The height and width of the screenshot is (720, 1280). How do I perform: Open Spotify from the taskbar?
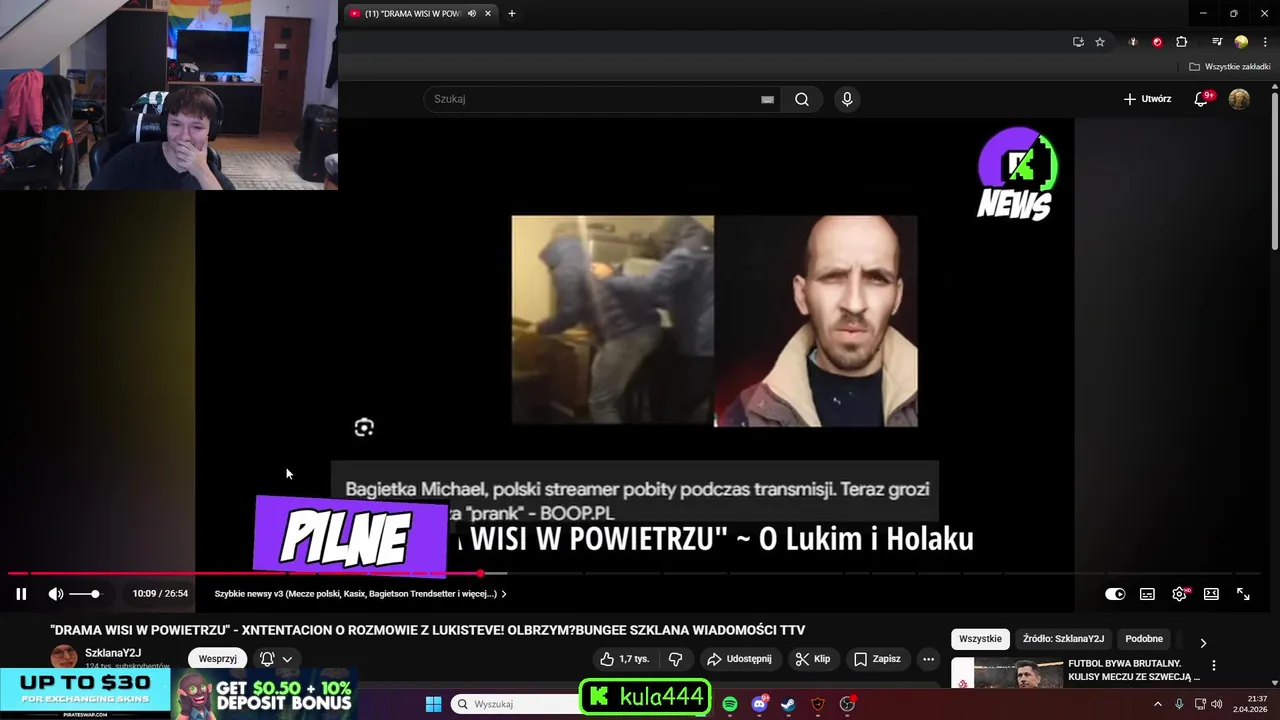(x=730, y=704)
